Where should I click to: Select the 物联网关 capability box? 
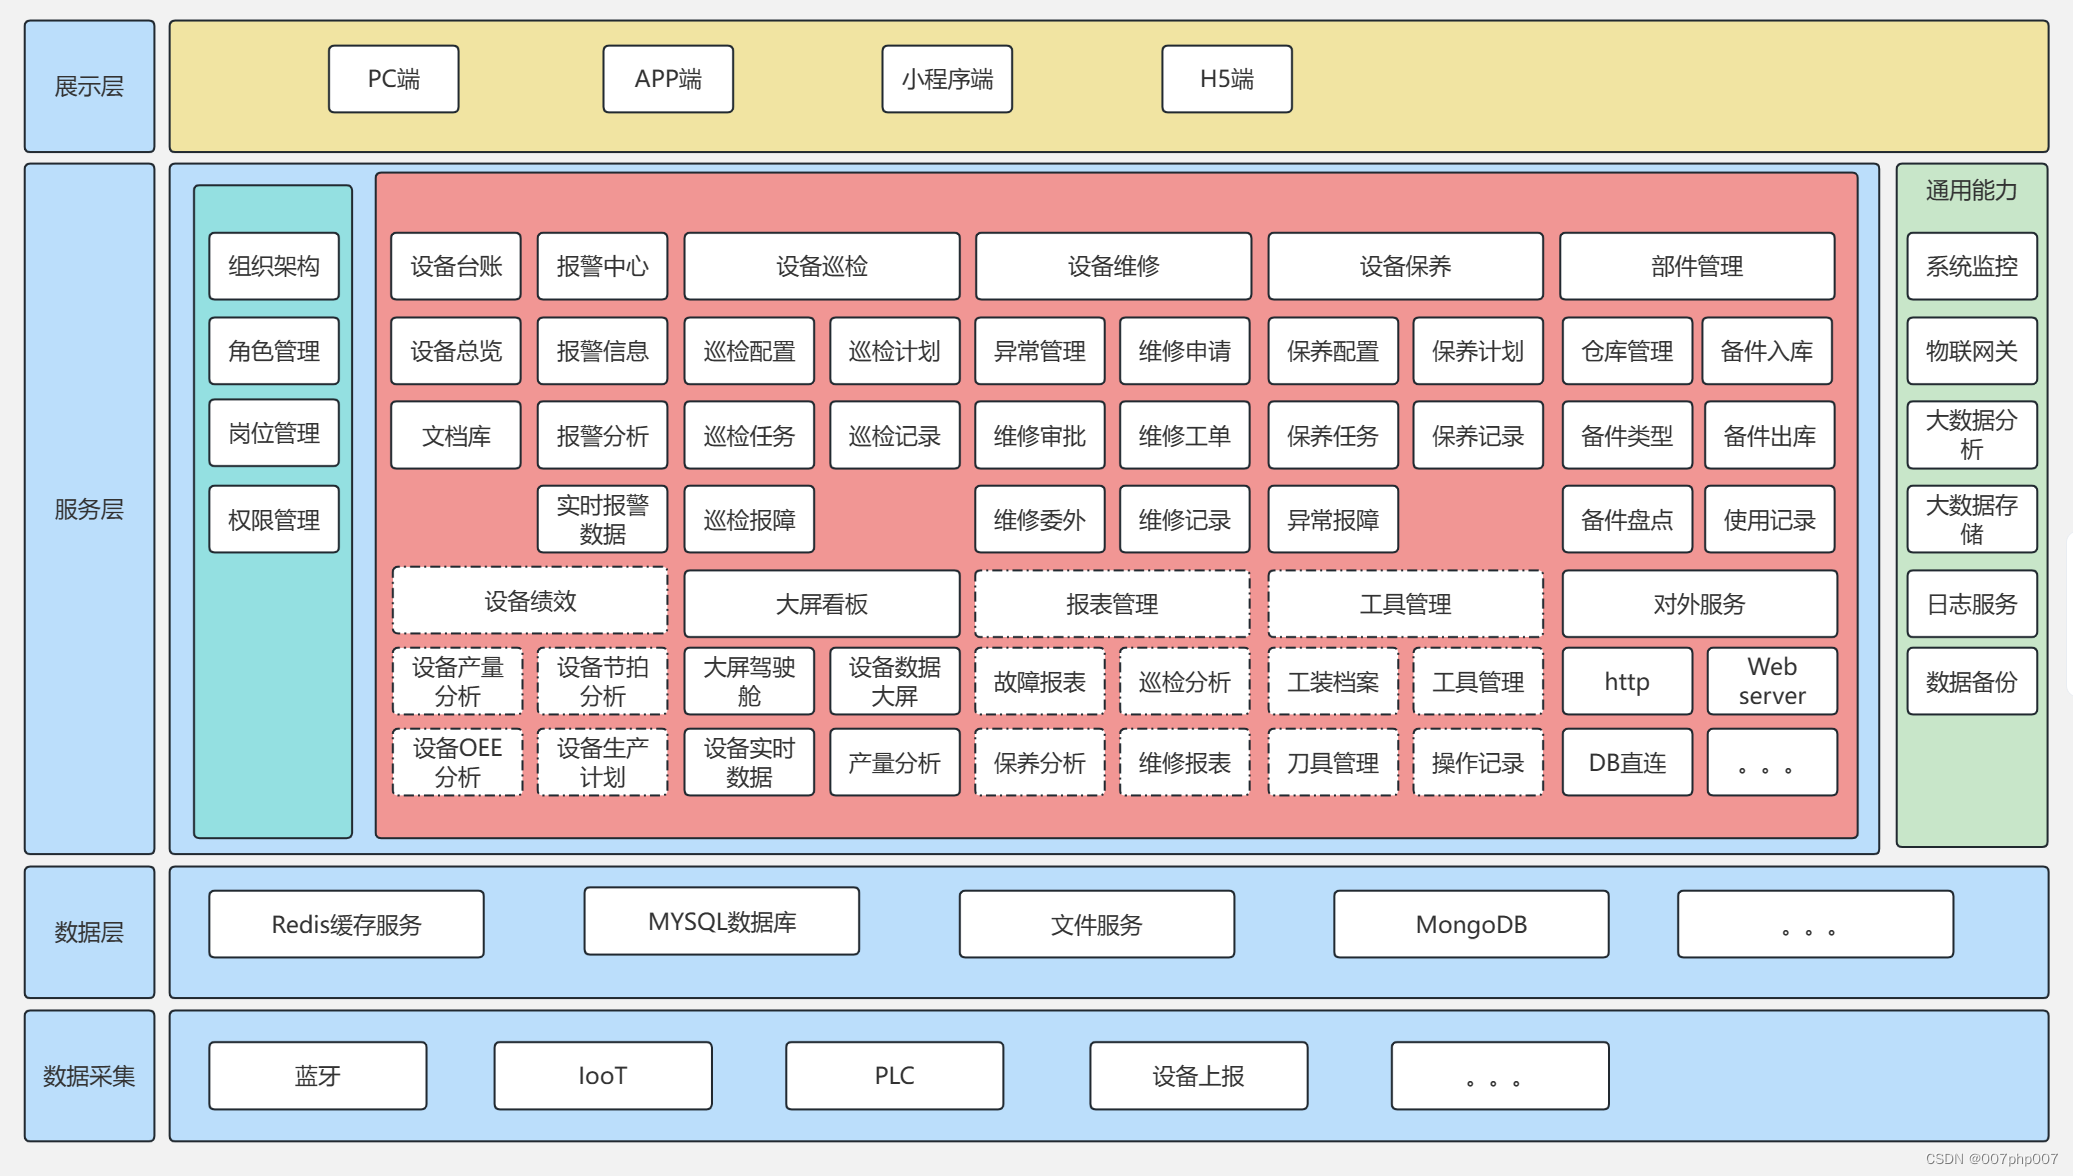coord(1971,351)
